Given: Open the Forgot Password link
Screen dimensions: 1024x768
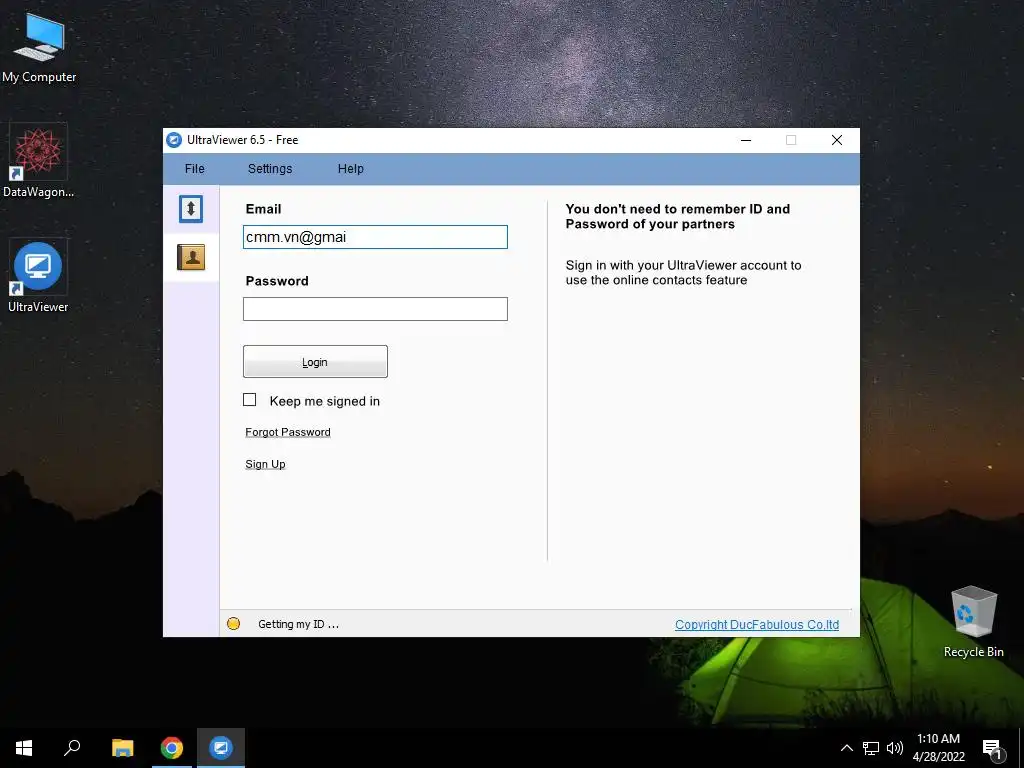Looking at the screenshot, I should pos(288,432).
